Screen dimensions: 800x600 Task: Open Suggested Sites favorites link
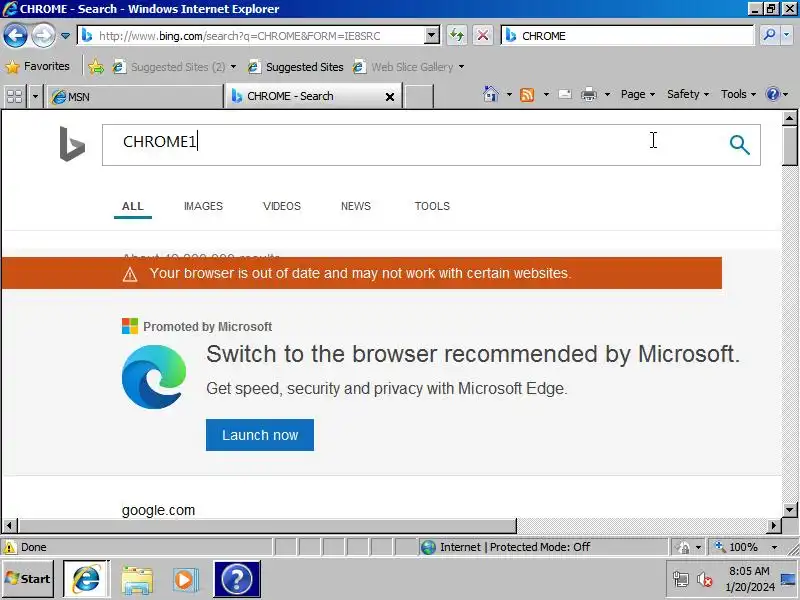pyautogui.click(x=295, y=67)
